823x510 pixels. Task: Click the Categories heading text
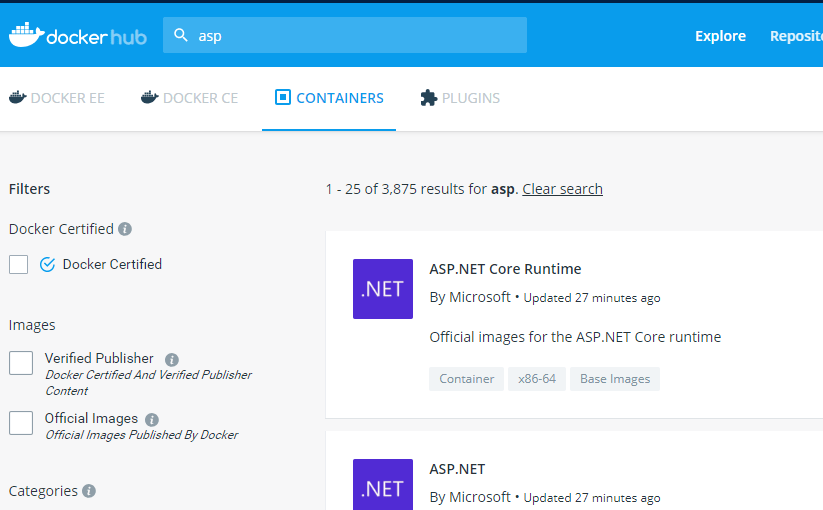(x=43, y=491)
